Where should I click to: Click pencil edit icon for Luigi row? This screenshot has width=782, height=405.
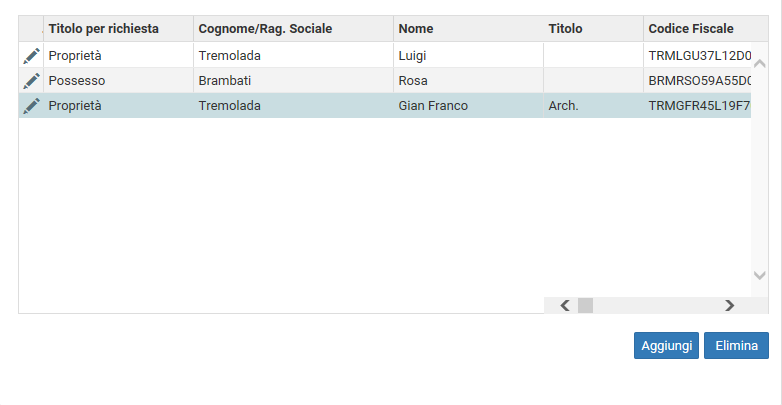[x=31, y=56]
